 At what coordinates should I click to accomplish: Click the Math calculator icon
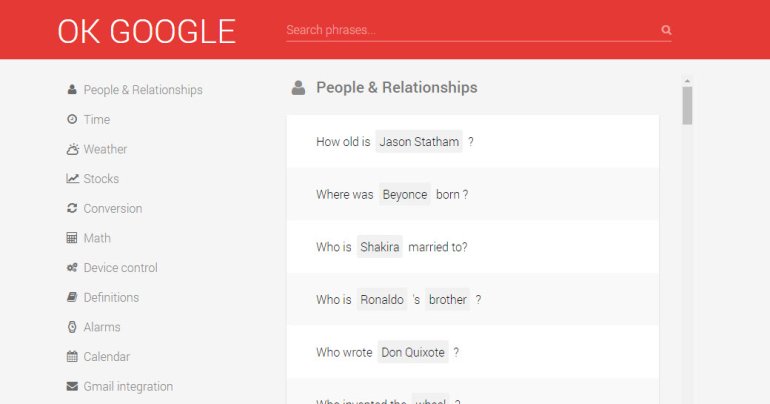pos(72,238)
